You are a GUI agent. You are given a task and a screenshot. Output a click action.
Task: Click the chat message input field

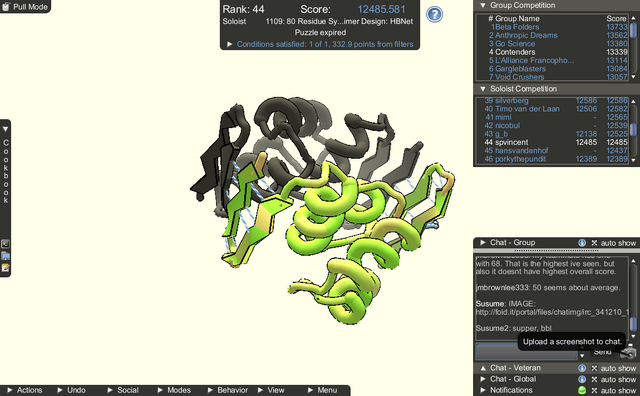[526, 352]
